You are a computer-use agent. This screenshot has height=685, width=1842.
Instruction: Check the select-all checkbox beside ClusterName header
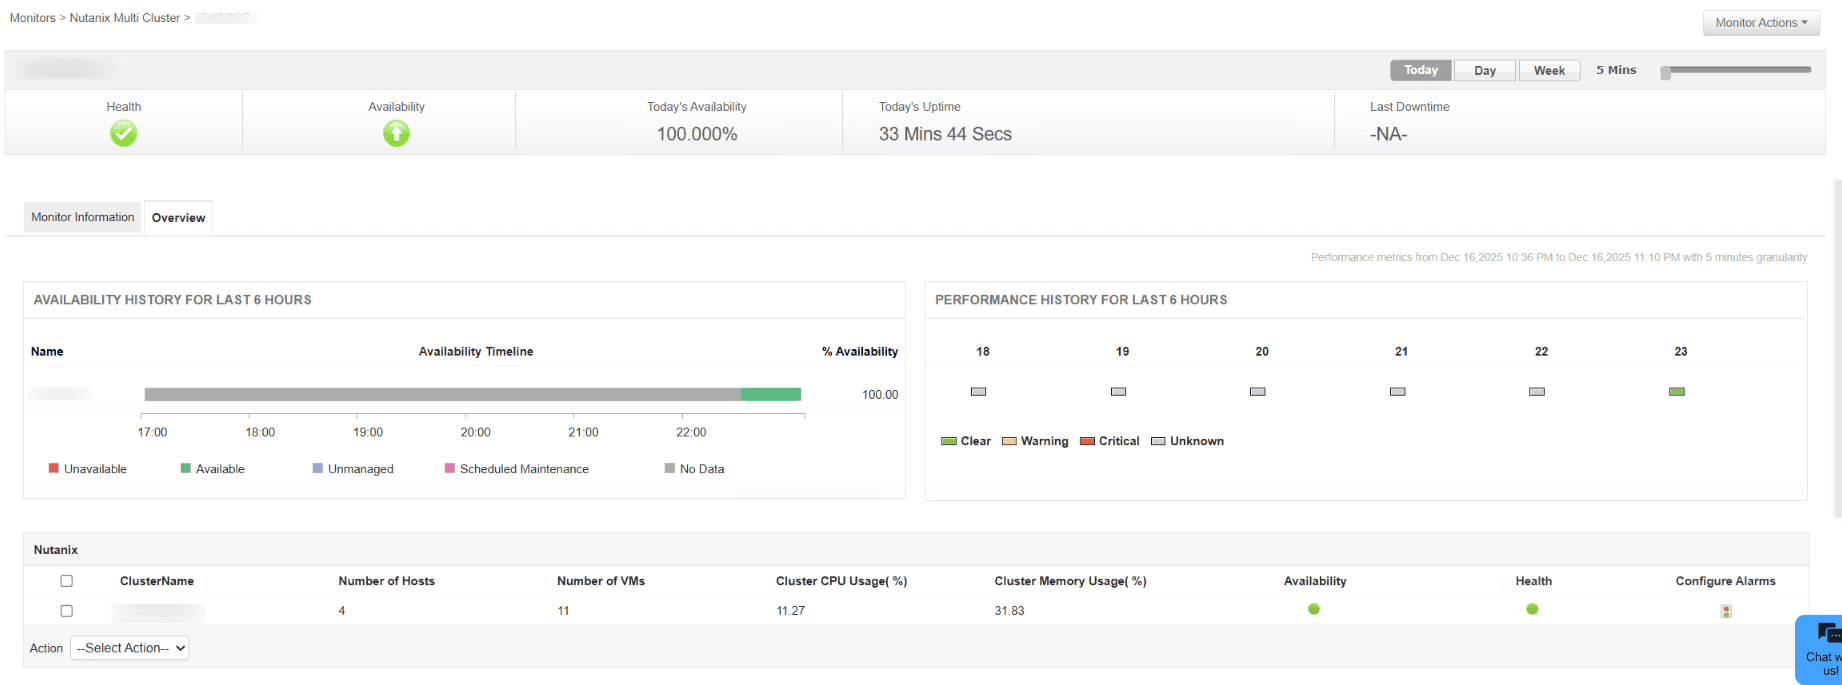[67, 581]
